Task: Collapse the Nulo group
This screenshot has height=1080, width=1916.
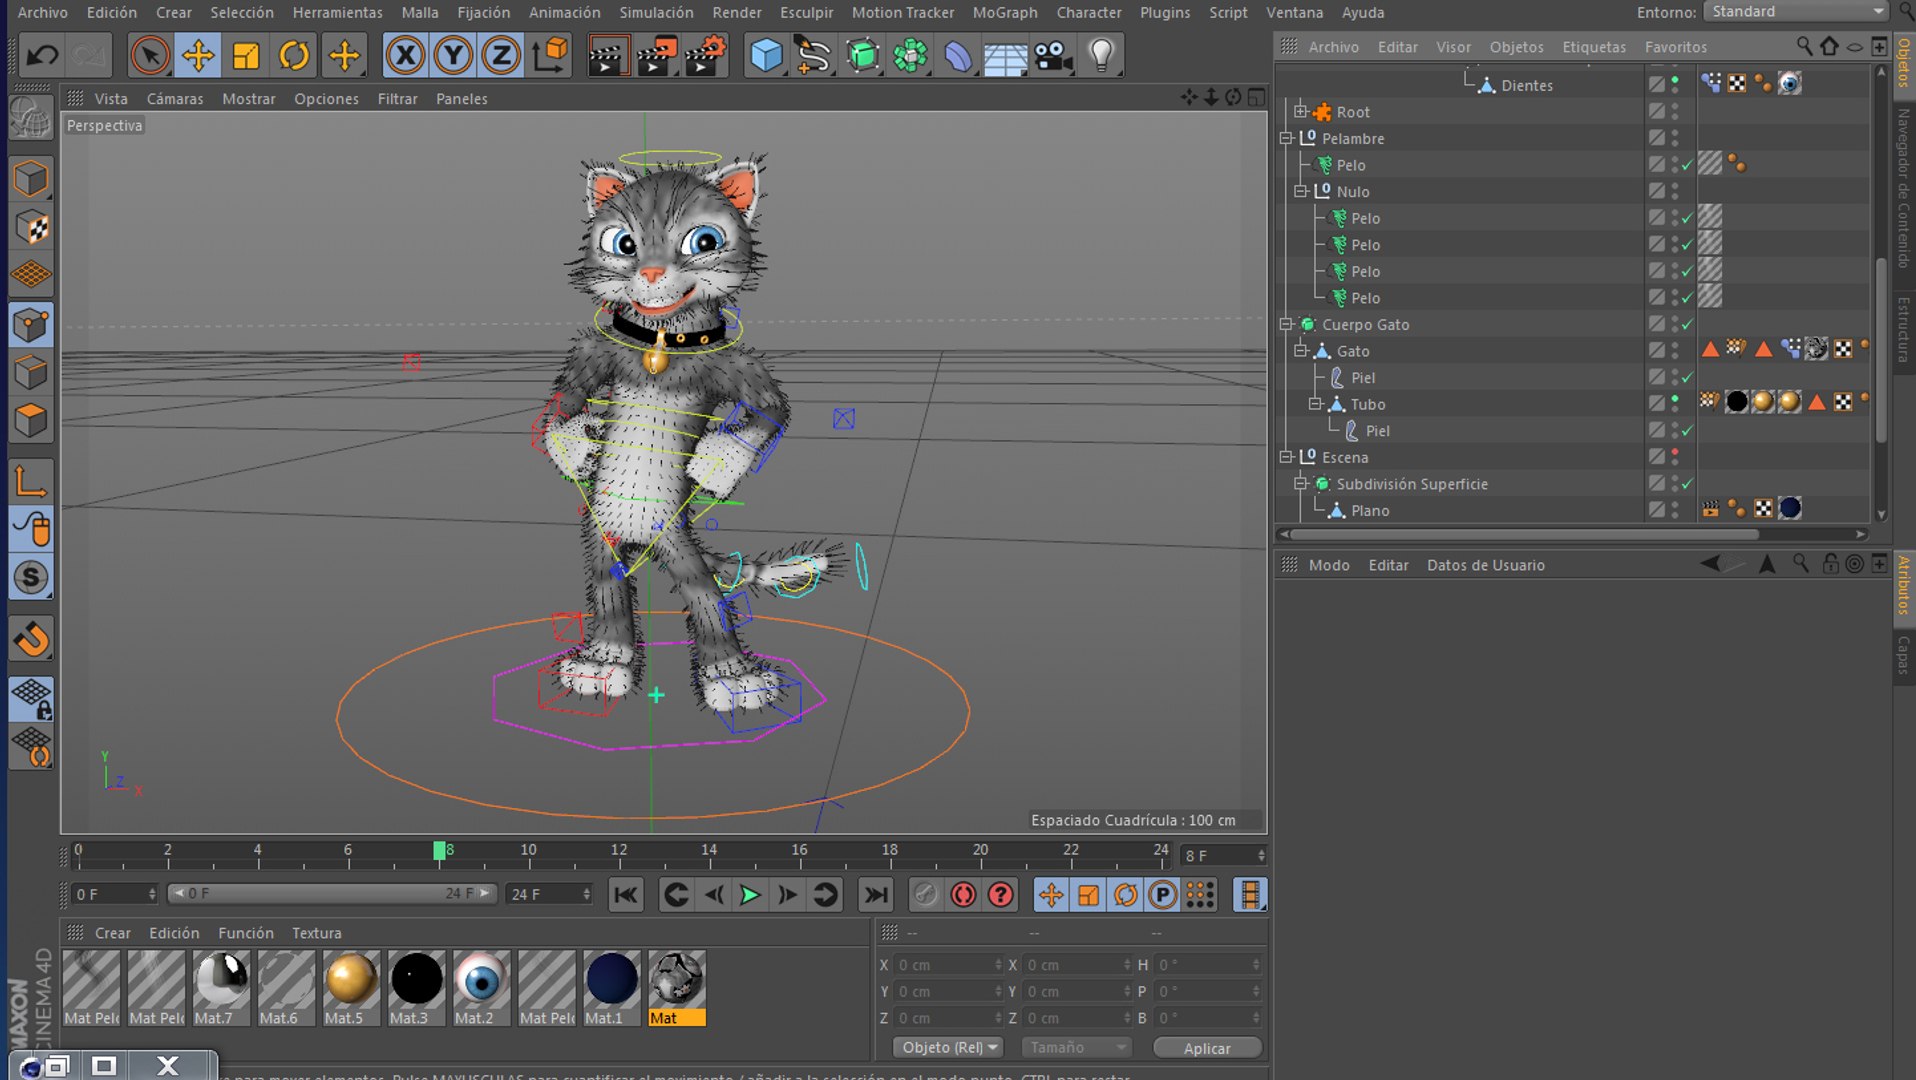Action: [x=1301, y=191]
